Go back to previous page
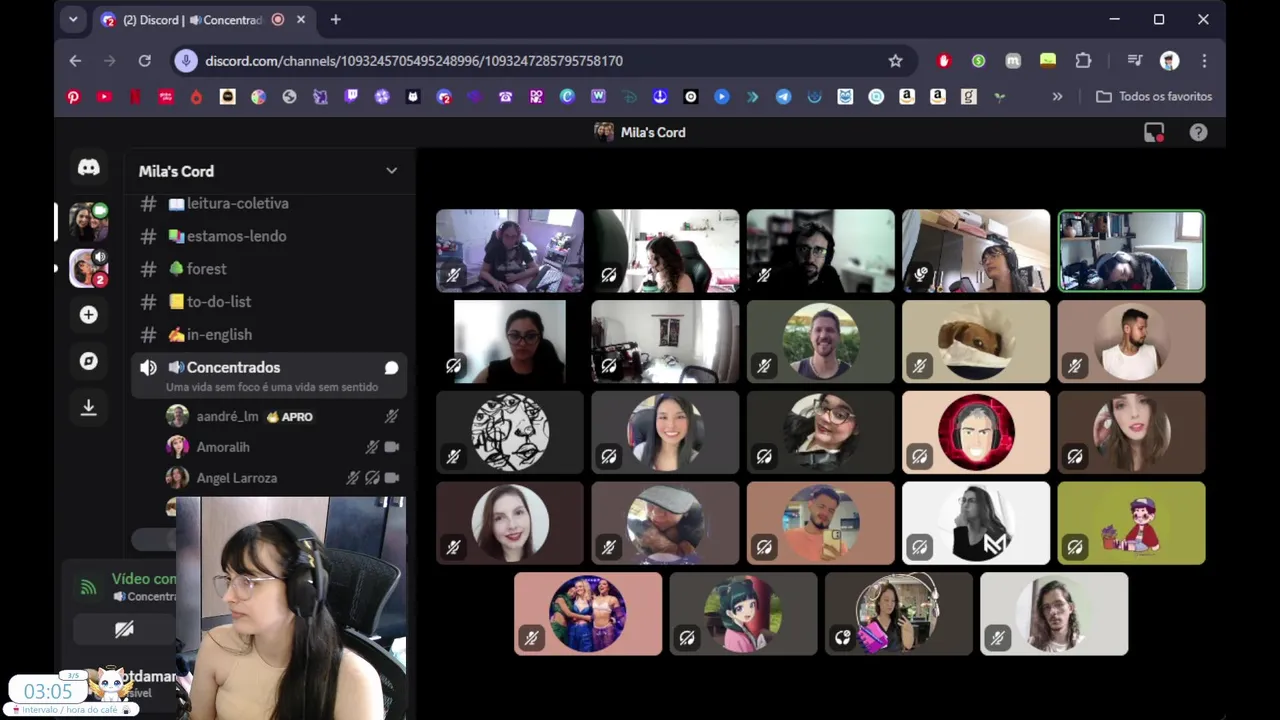The height and width of the screenshot is (720, 1280). click(75, 61)
